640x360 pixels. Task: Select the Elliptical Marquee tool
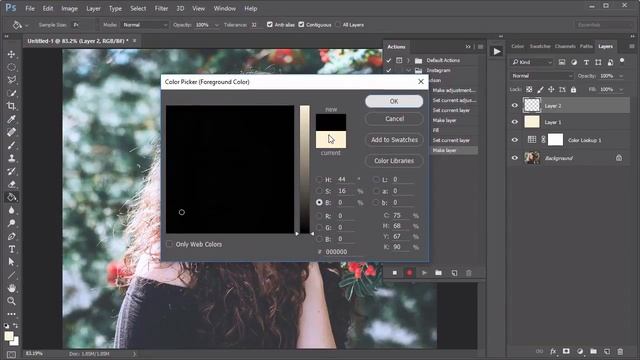point(11,67)
